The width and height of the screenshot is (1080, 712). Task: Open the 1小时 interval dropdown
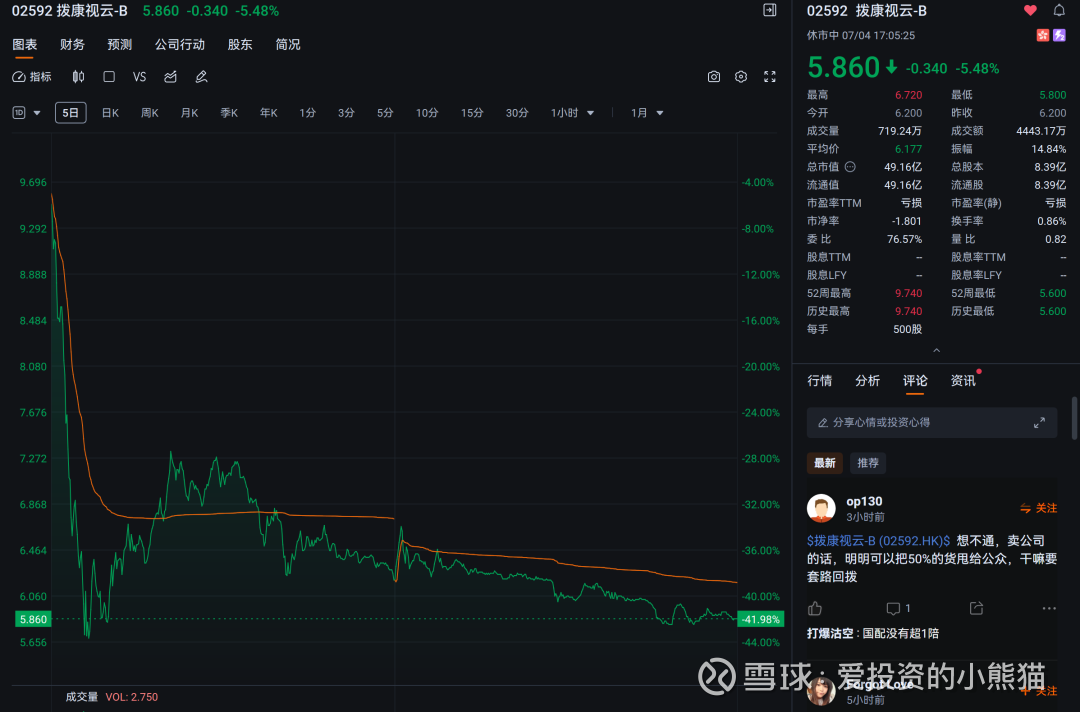point(572,113)
